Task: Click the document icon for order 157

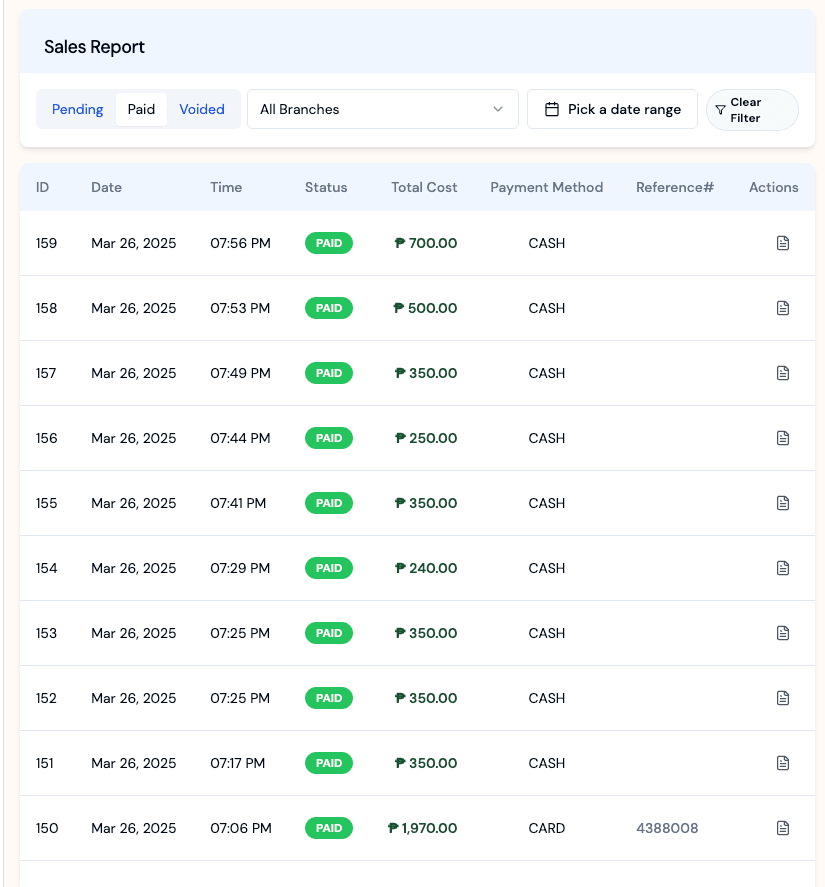Action: 783,373
